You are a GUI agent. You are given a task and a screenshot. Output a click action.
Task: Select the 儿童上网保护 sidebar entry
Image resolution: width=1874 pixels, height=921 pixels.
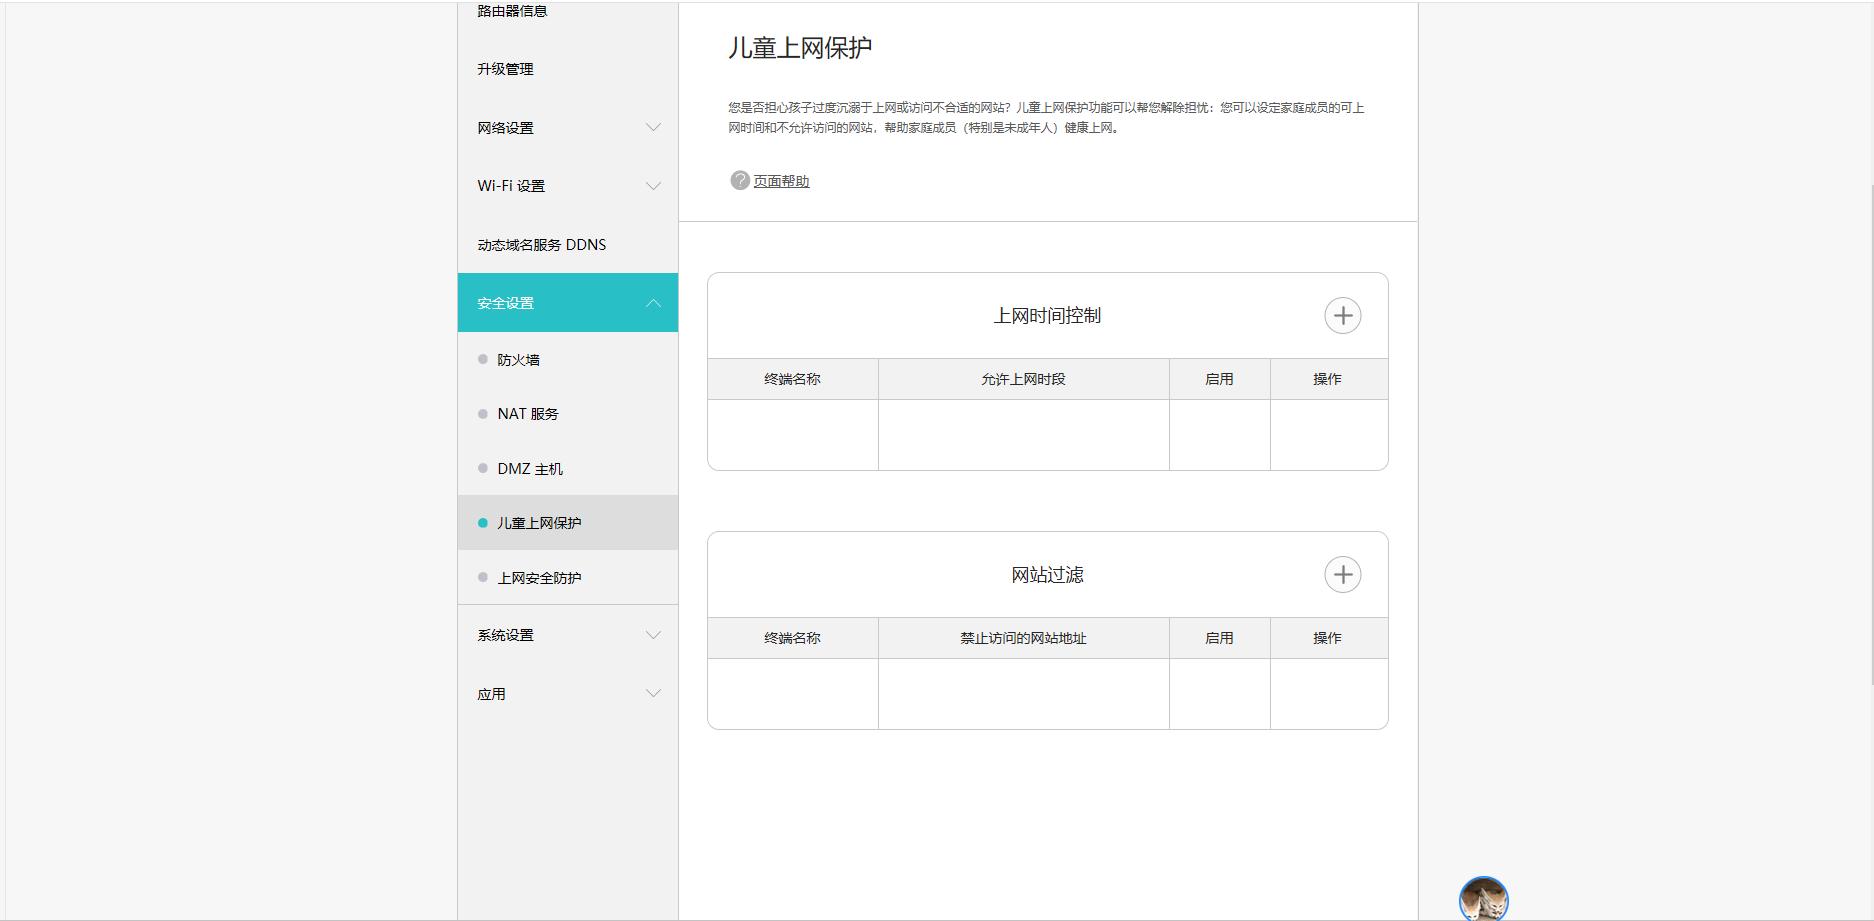click(541, 522)
